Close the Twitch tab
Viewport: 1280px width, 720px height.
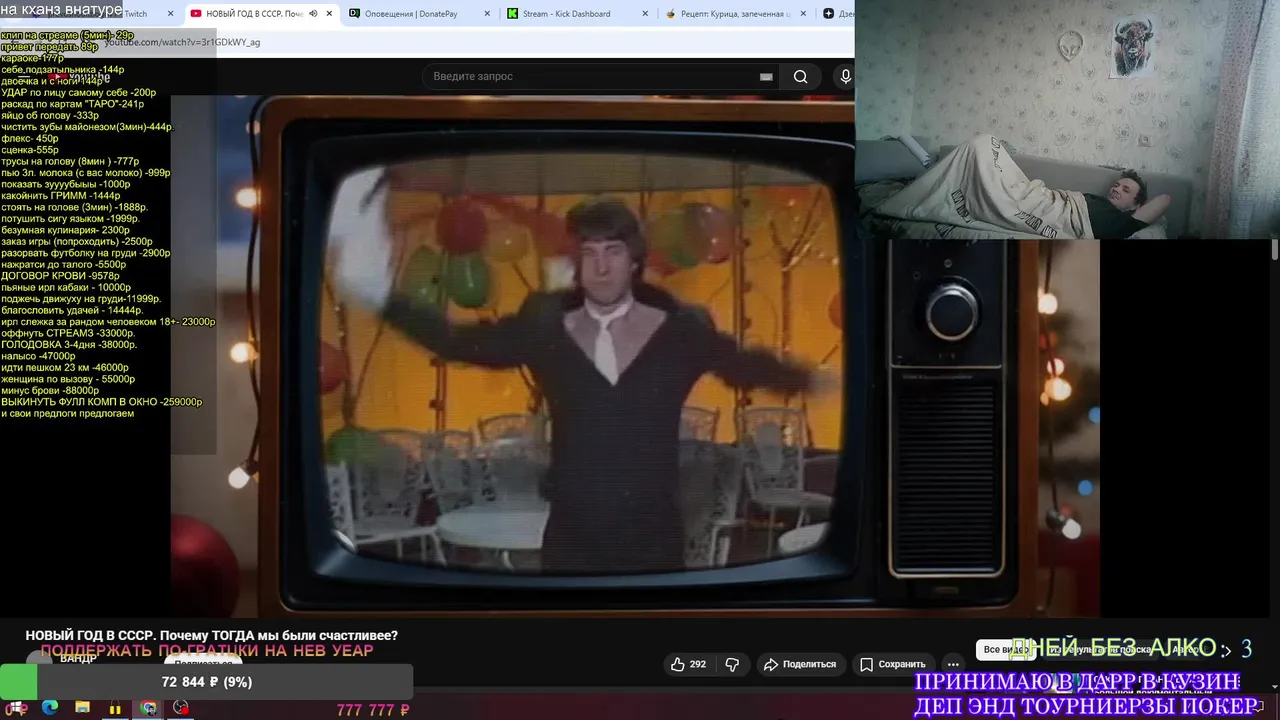(x=170, y=14)
